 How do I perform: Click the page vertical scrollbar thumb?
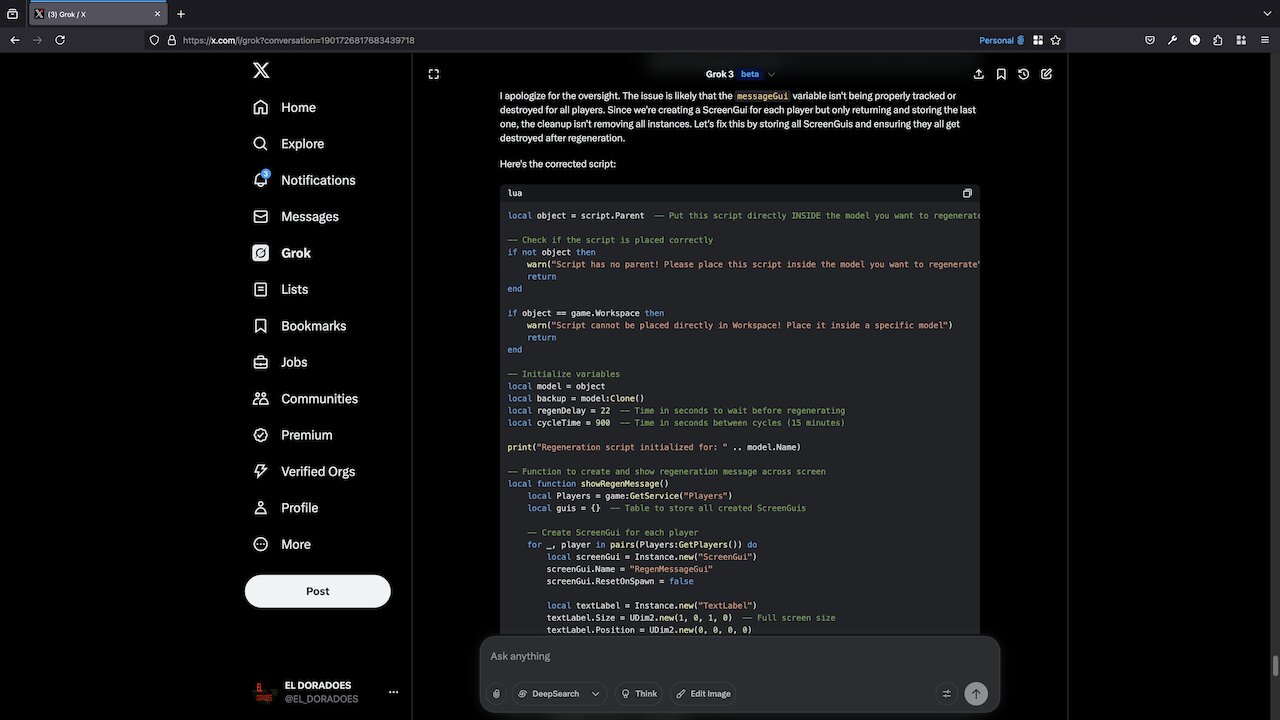[x=1275, y=666]
